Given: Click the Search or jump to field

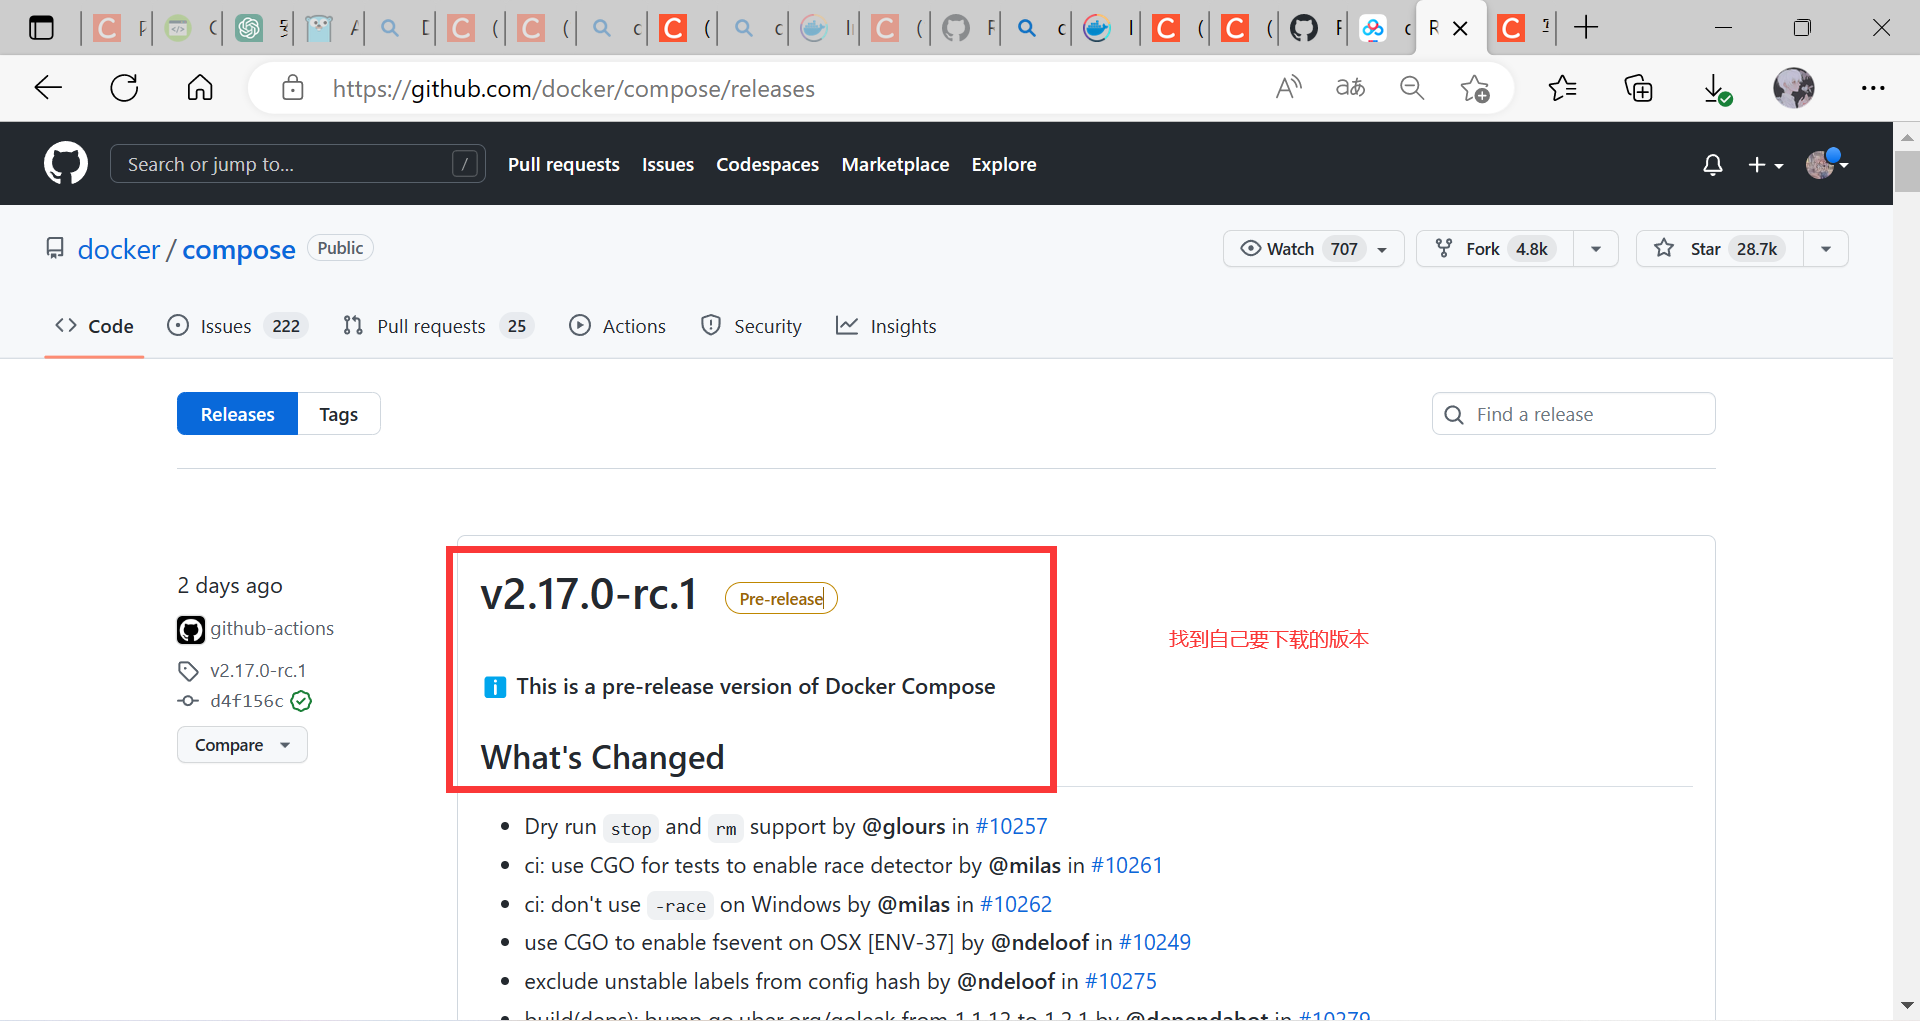Looking at the screenshot, I should click(297, 164).
